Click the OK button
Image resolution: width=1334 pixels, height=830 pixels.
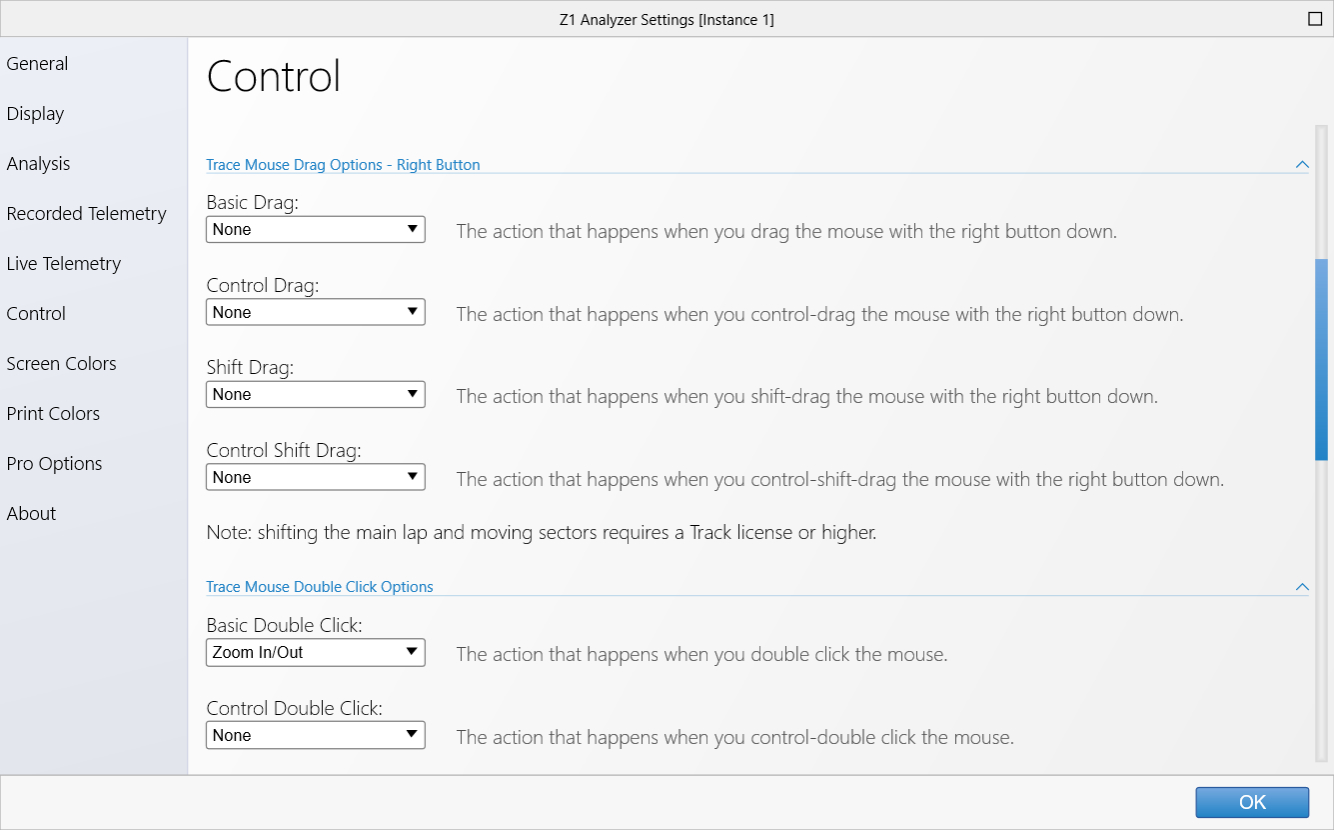tap(1252, 802)
